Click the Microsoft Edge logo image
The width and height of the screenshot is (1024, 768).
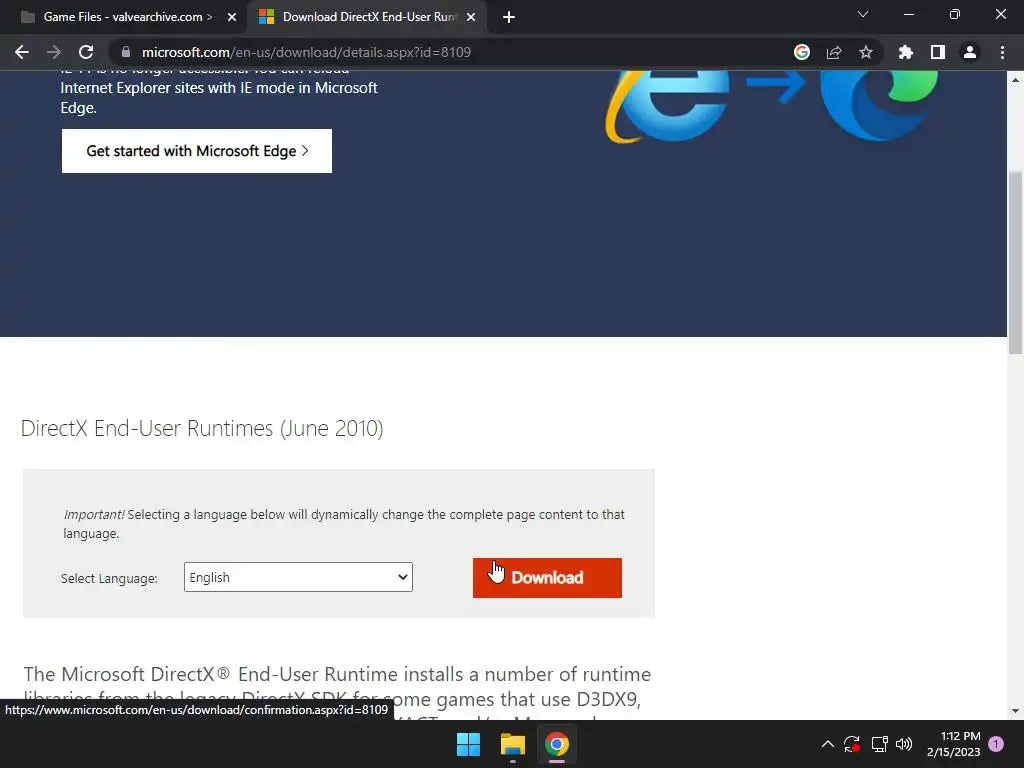879,105
